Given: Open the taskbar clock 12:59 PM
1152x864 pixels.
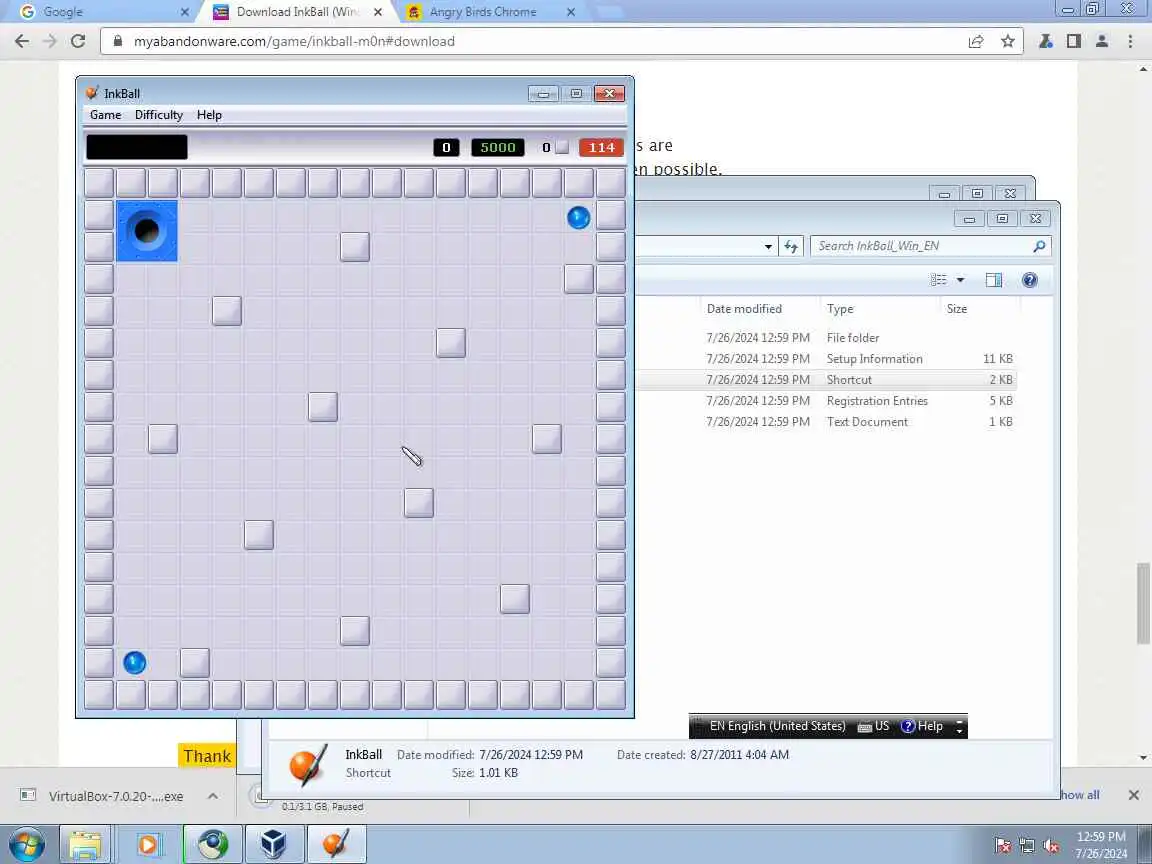Looking at the screenshot, I should 1101,845.
